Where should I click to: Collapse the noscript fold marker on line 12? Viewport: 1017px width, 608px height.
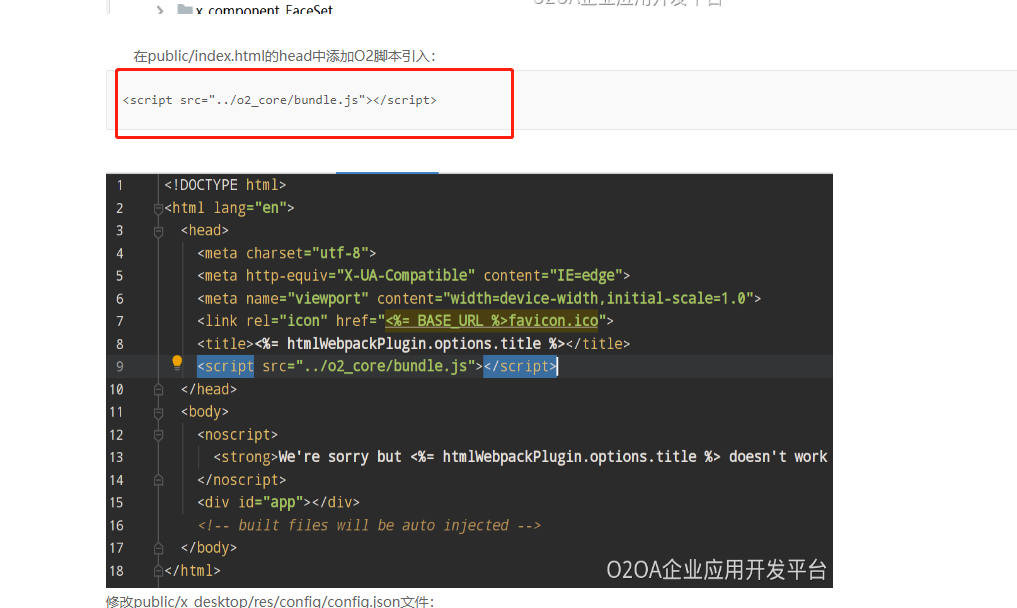click(158, 435)
